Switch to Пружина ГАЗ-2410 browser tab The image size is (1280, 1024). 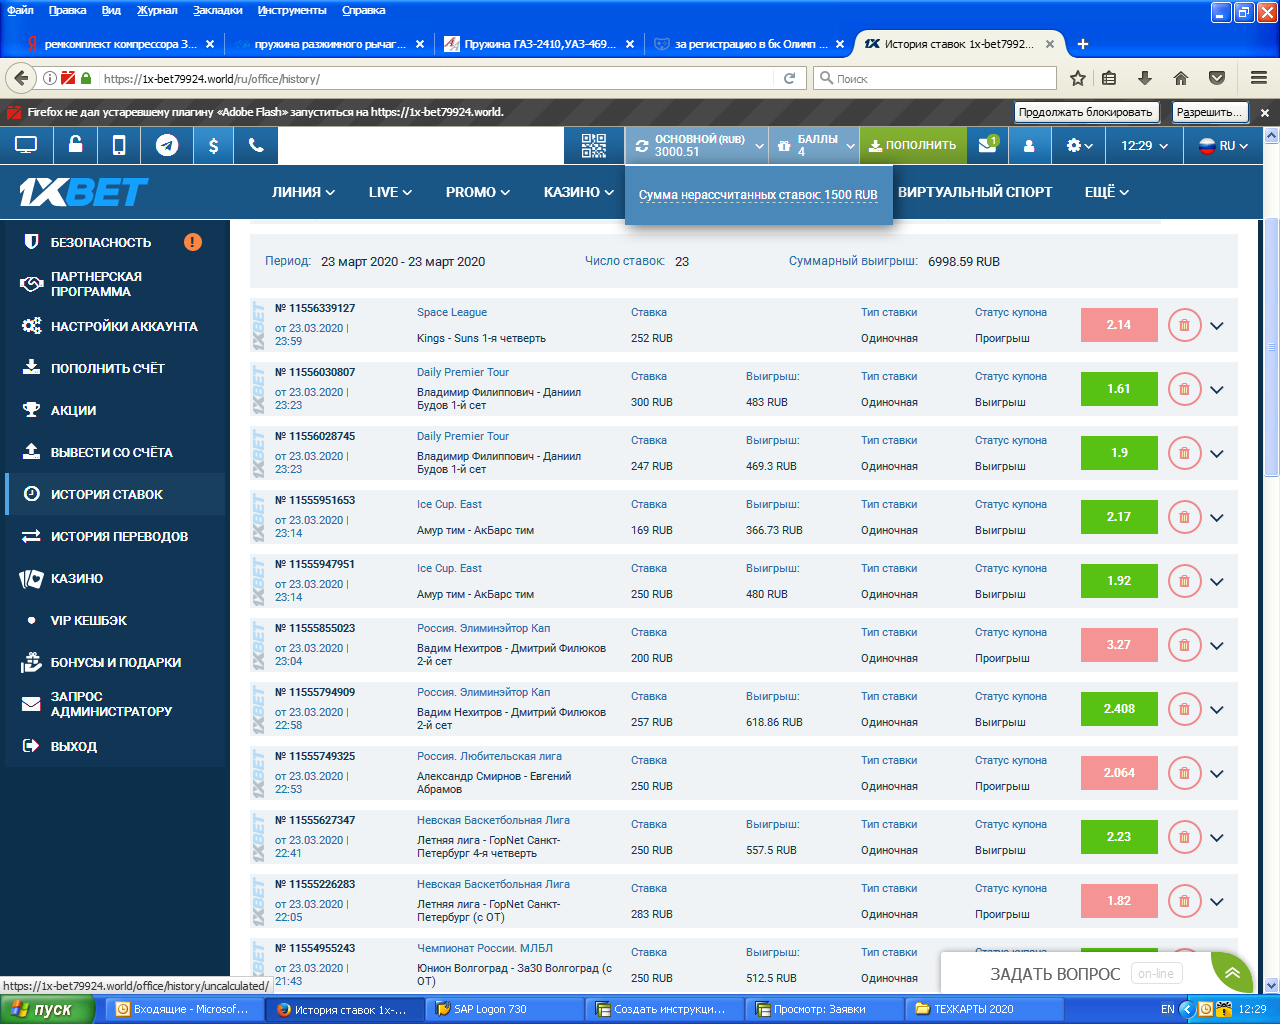click(x=540, y=44)
